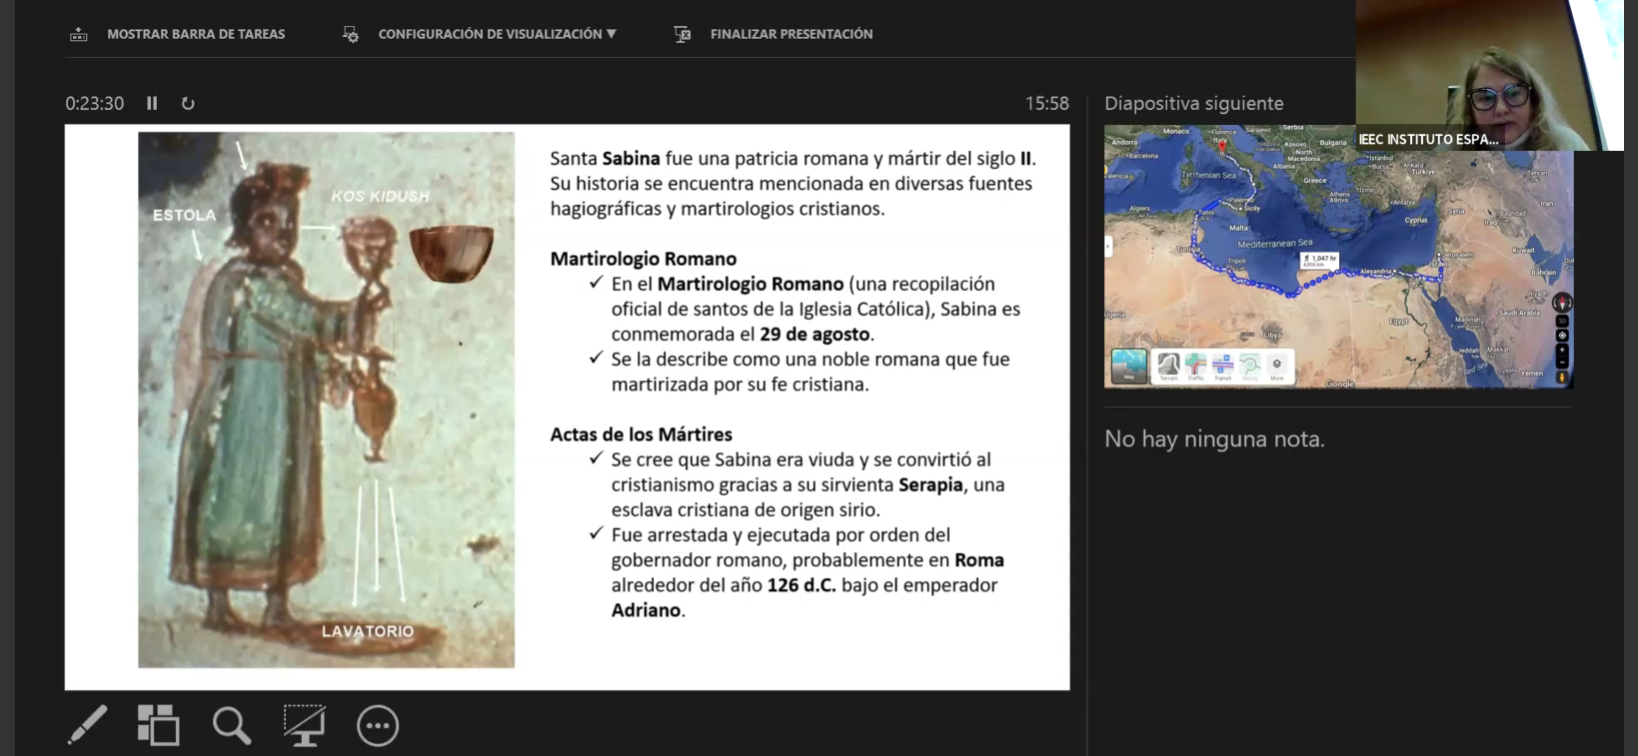The height and width of the screenshot is (756, 1638).
Task: Open the see all slides grid
Action: coord(158,725)
